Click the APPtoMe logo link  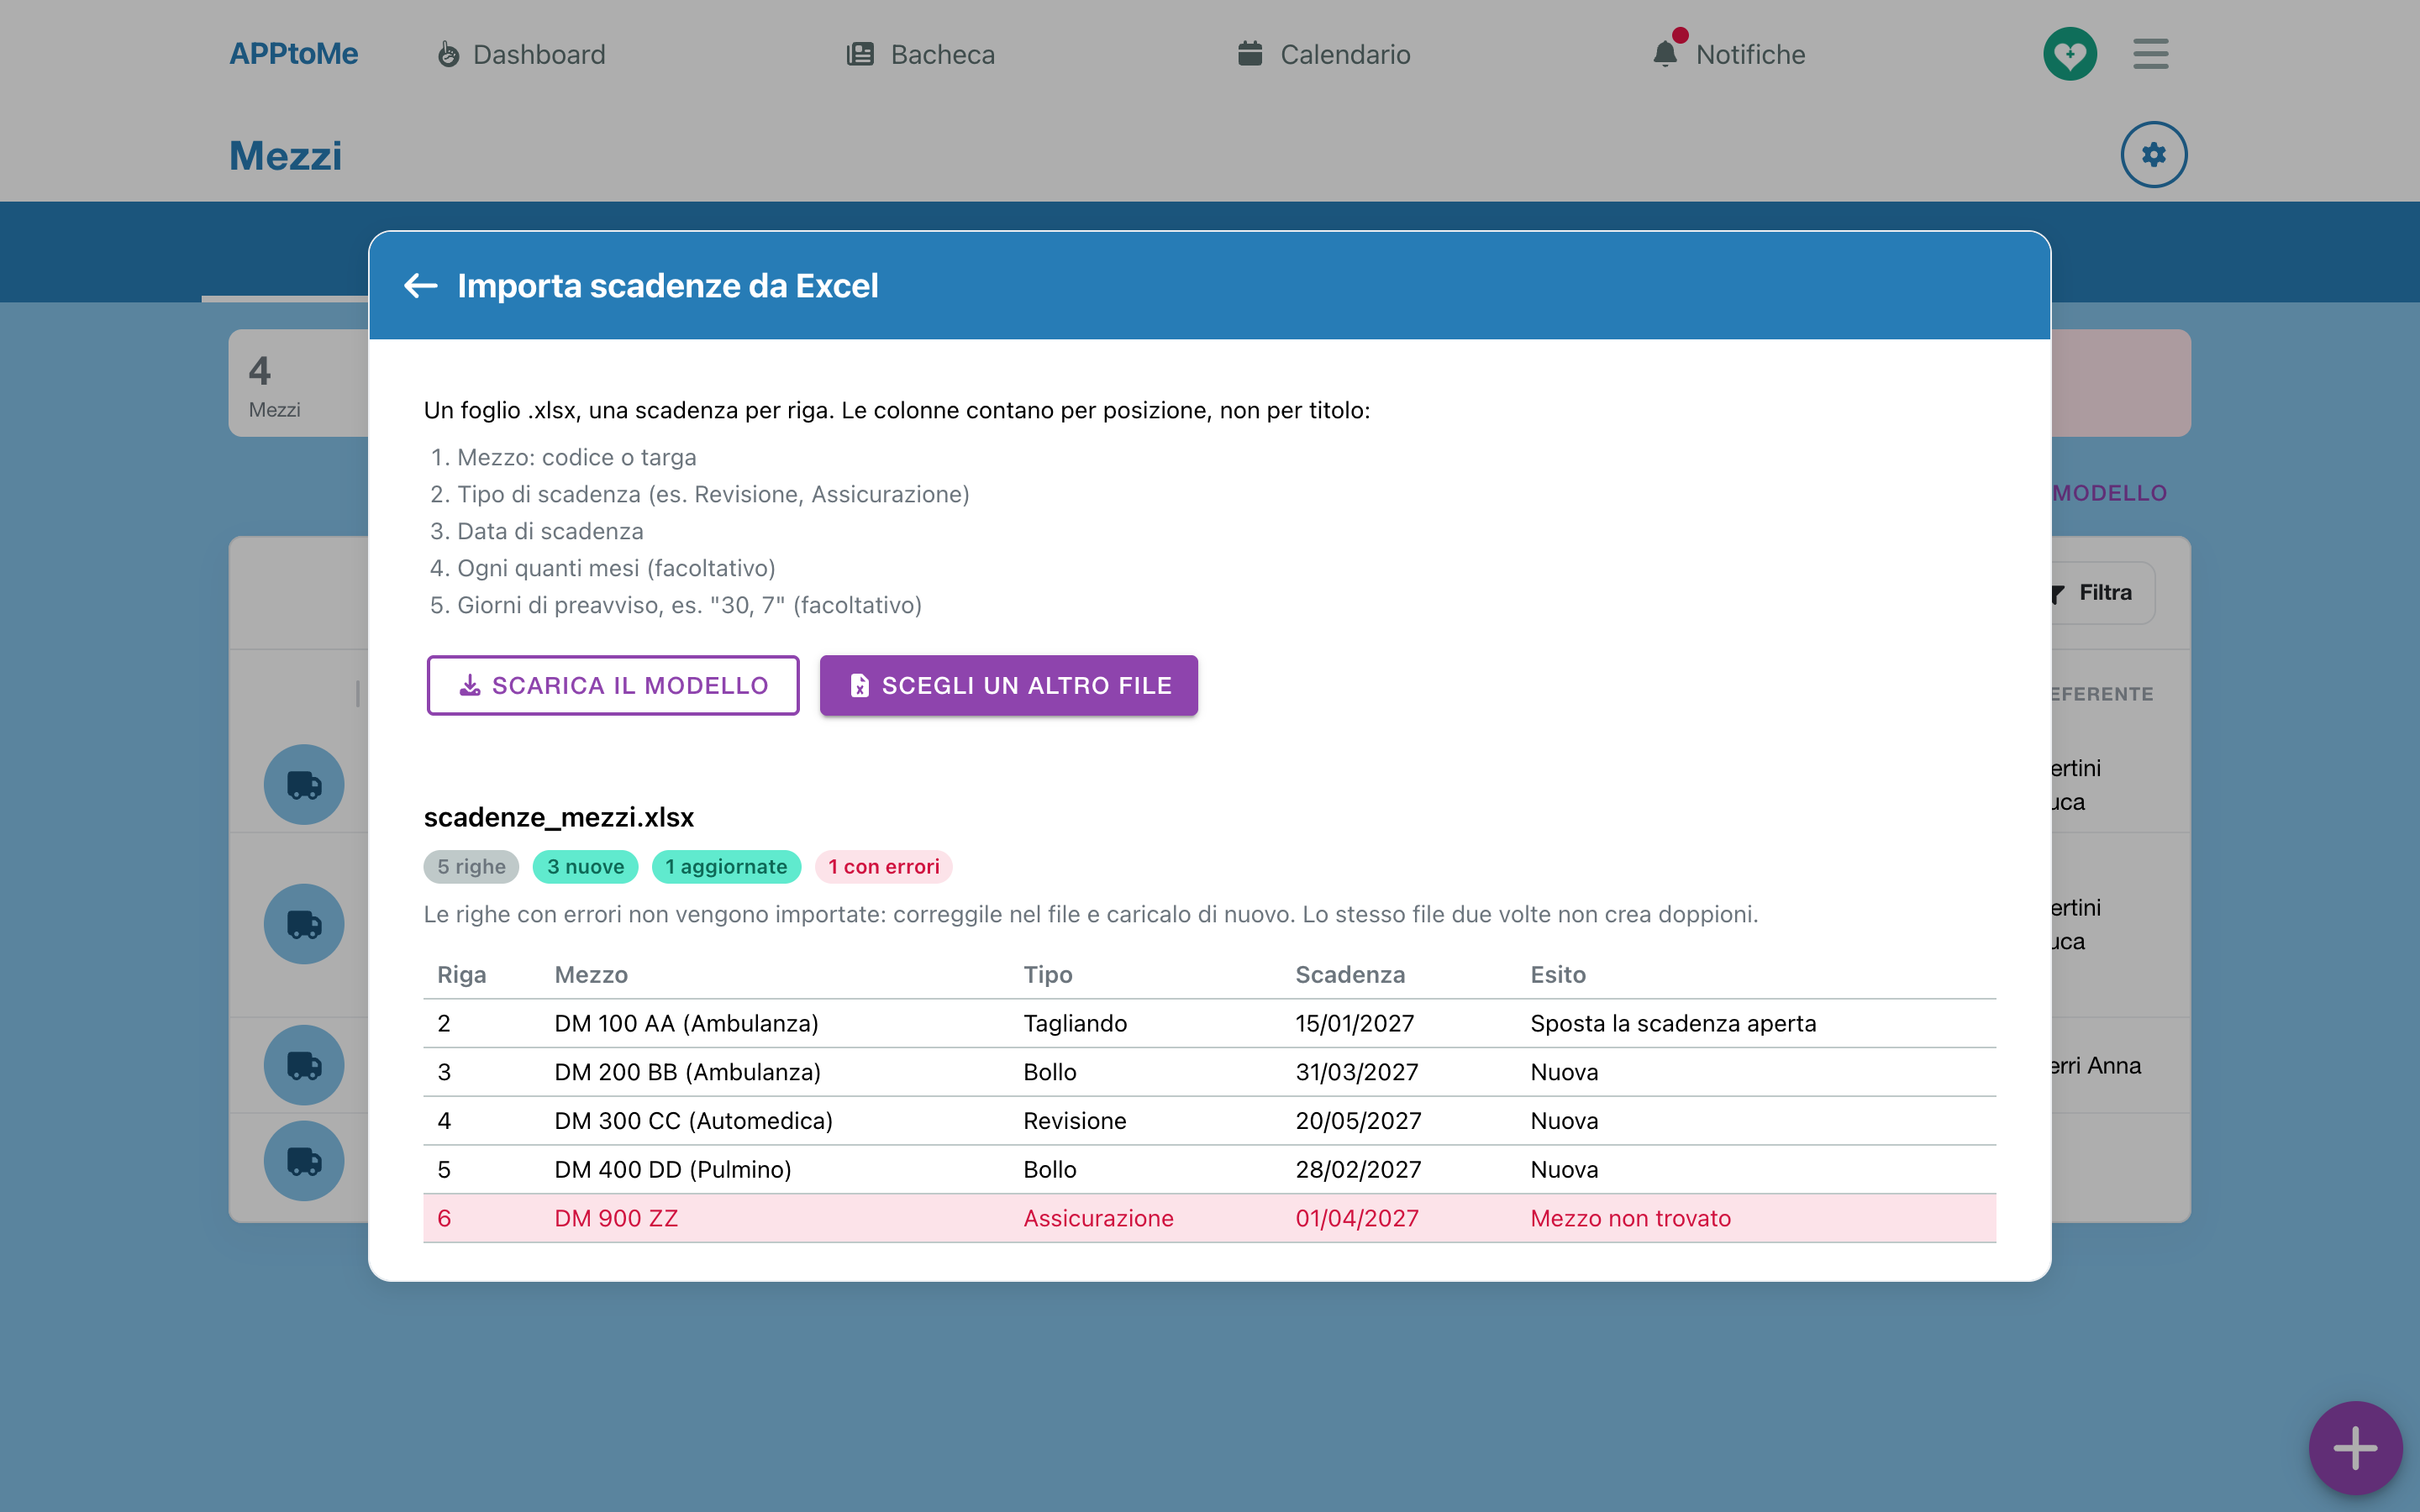[x=293, y=54]
